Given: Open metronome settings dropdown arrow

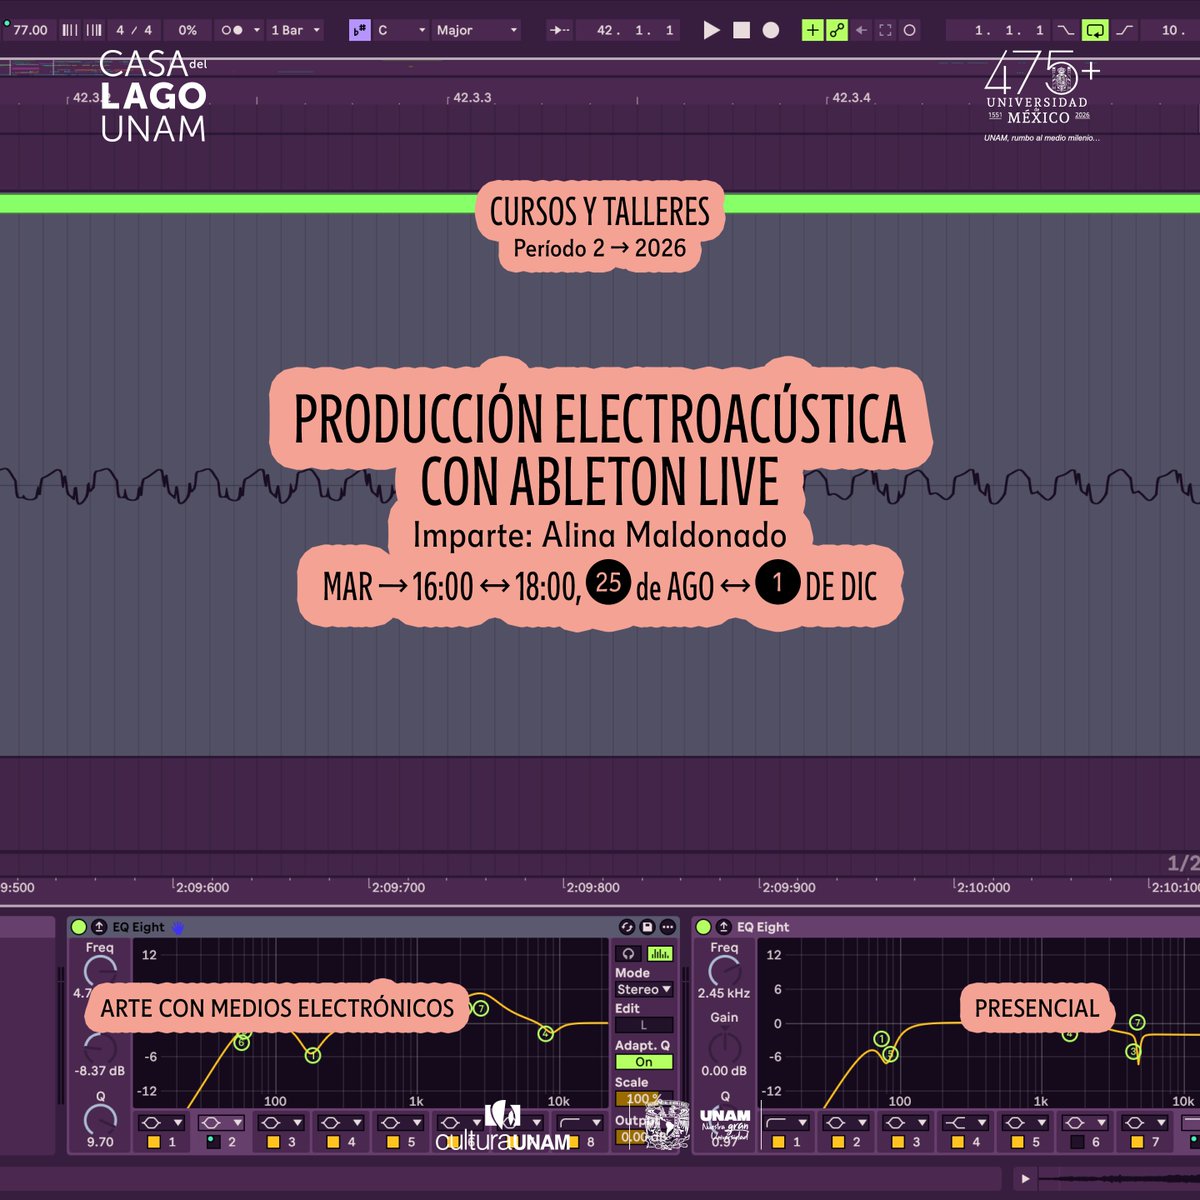Looking at the screenshot, I should point(257,30).
